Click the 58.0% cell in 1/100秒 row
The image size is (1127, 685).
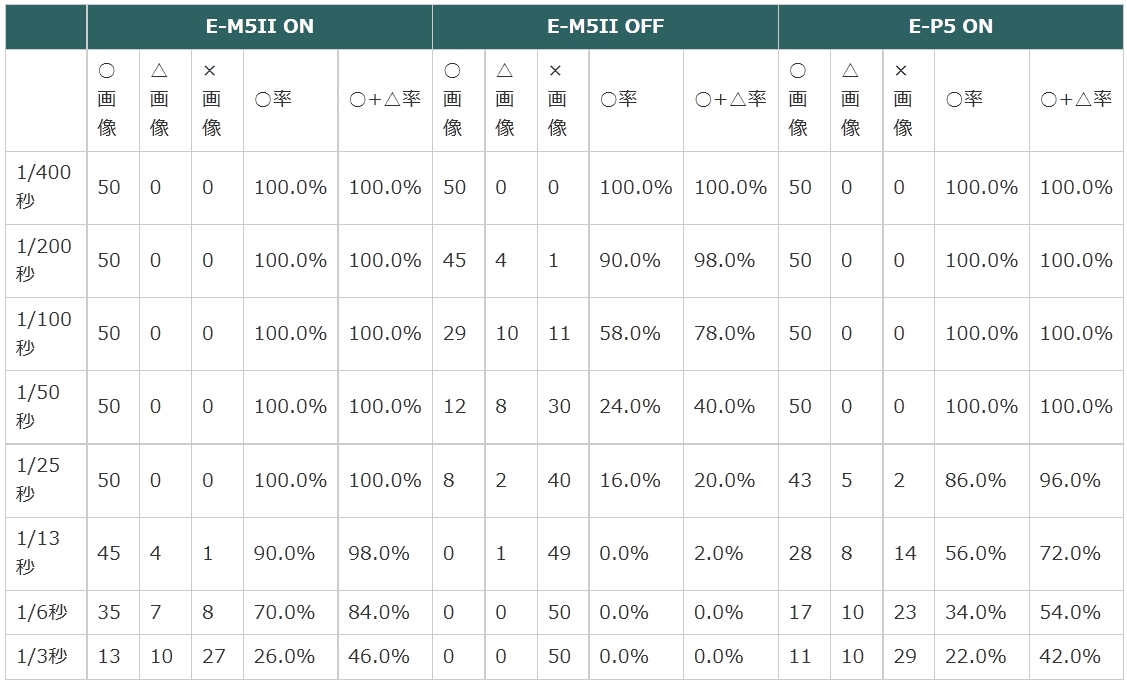tap(630, 333)
